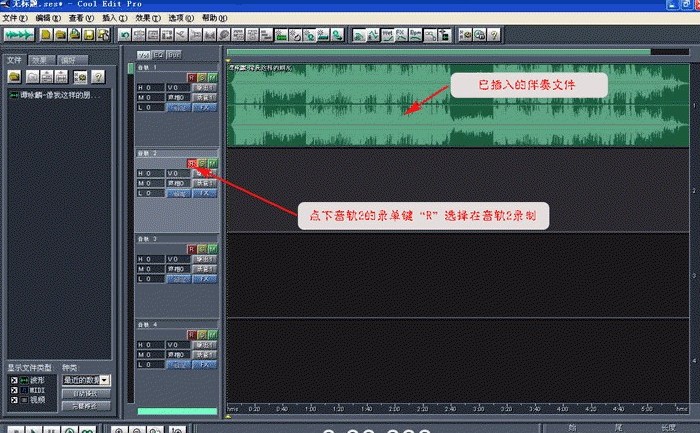Open the 效果 menu in the menu bar

pos(148,18)
